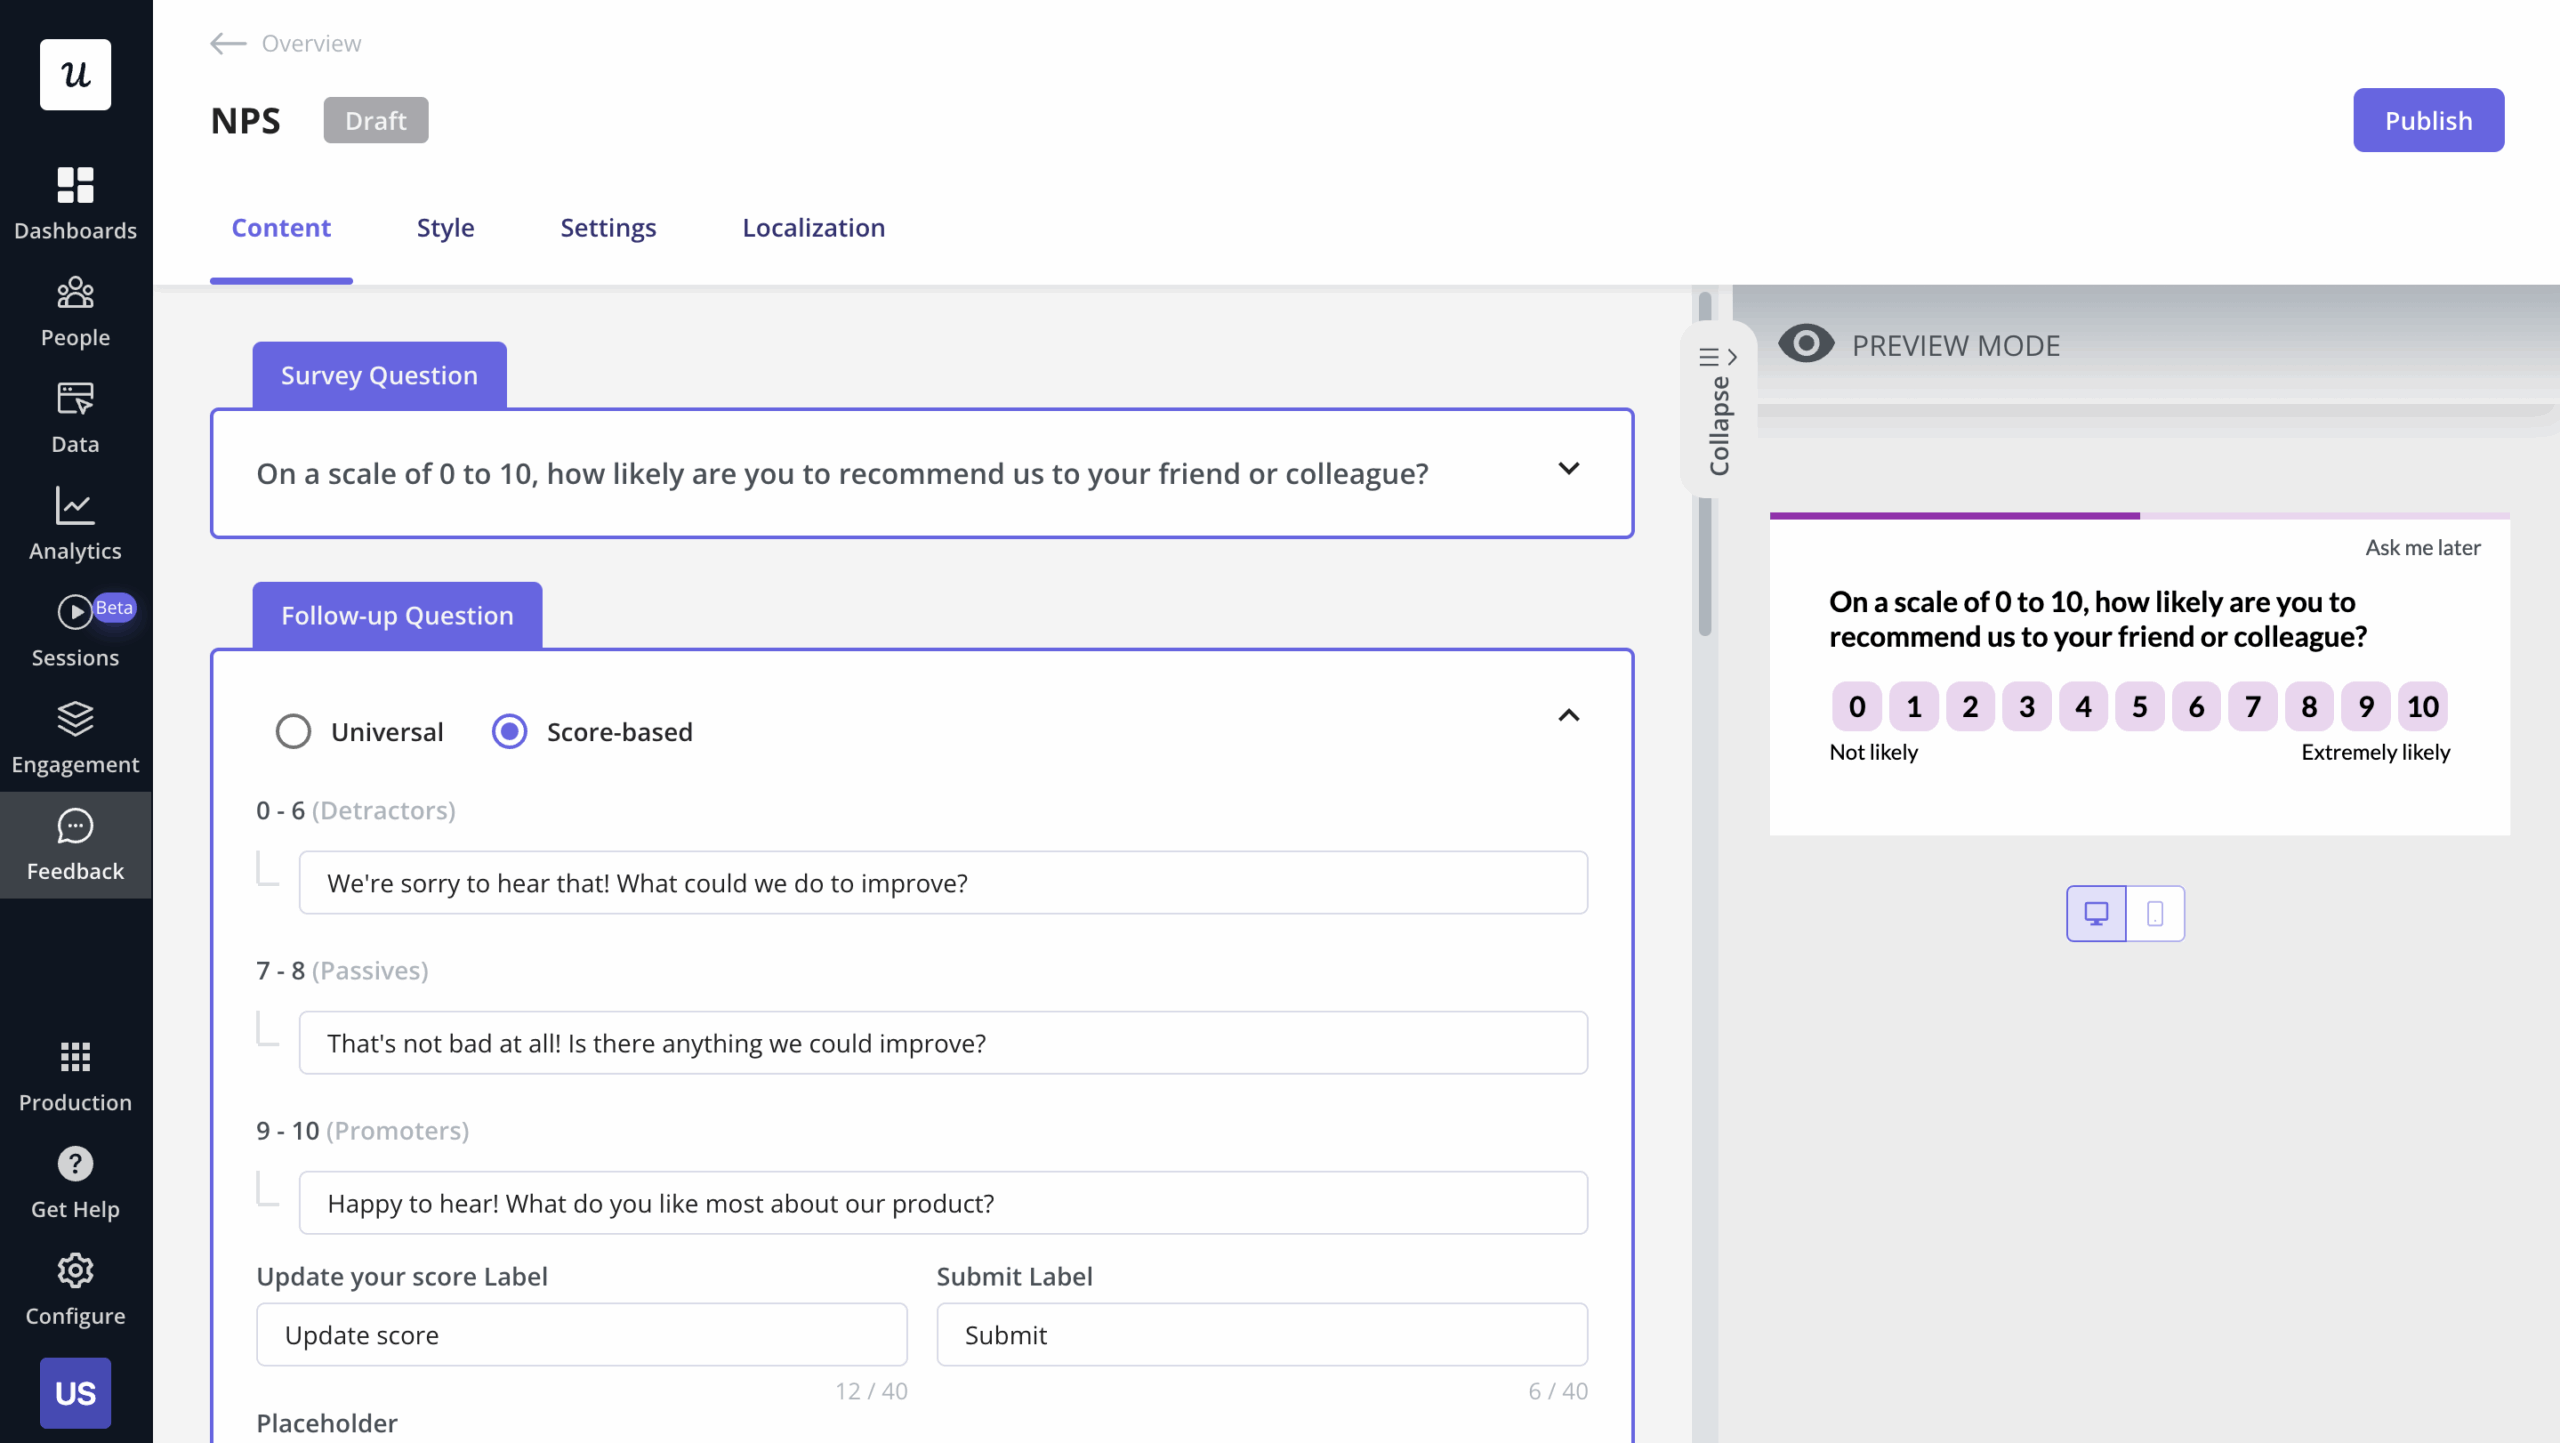Image resolution: width=2560 pixels, height=1443 pixels.
Task: Click Ask me later in preview
Action: tap(2422, 547)
